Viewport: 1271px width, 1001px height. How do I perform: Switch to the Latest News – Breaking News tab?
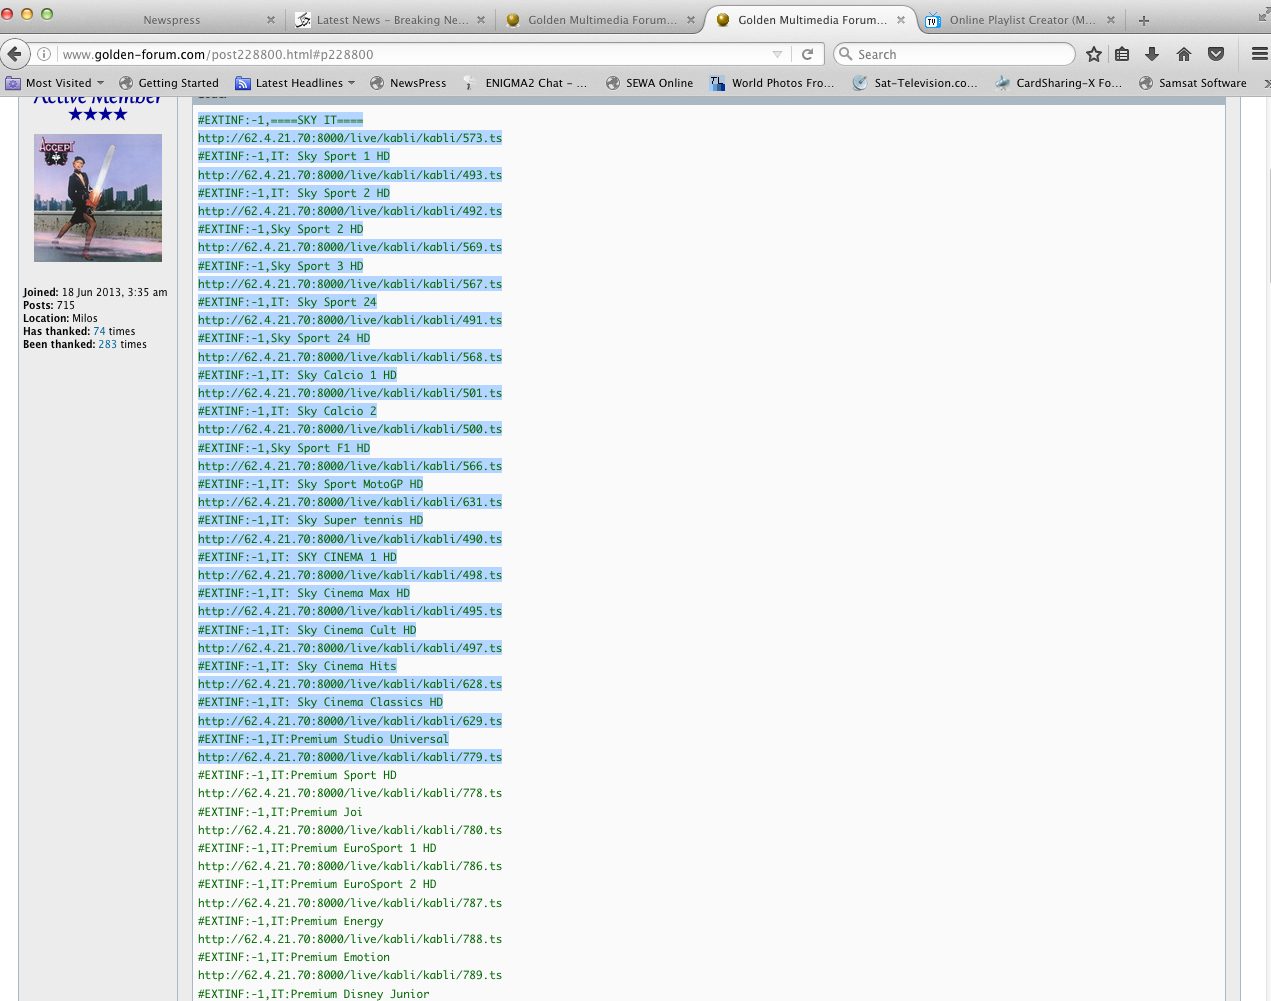[392, 20]
